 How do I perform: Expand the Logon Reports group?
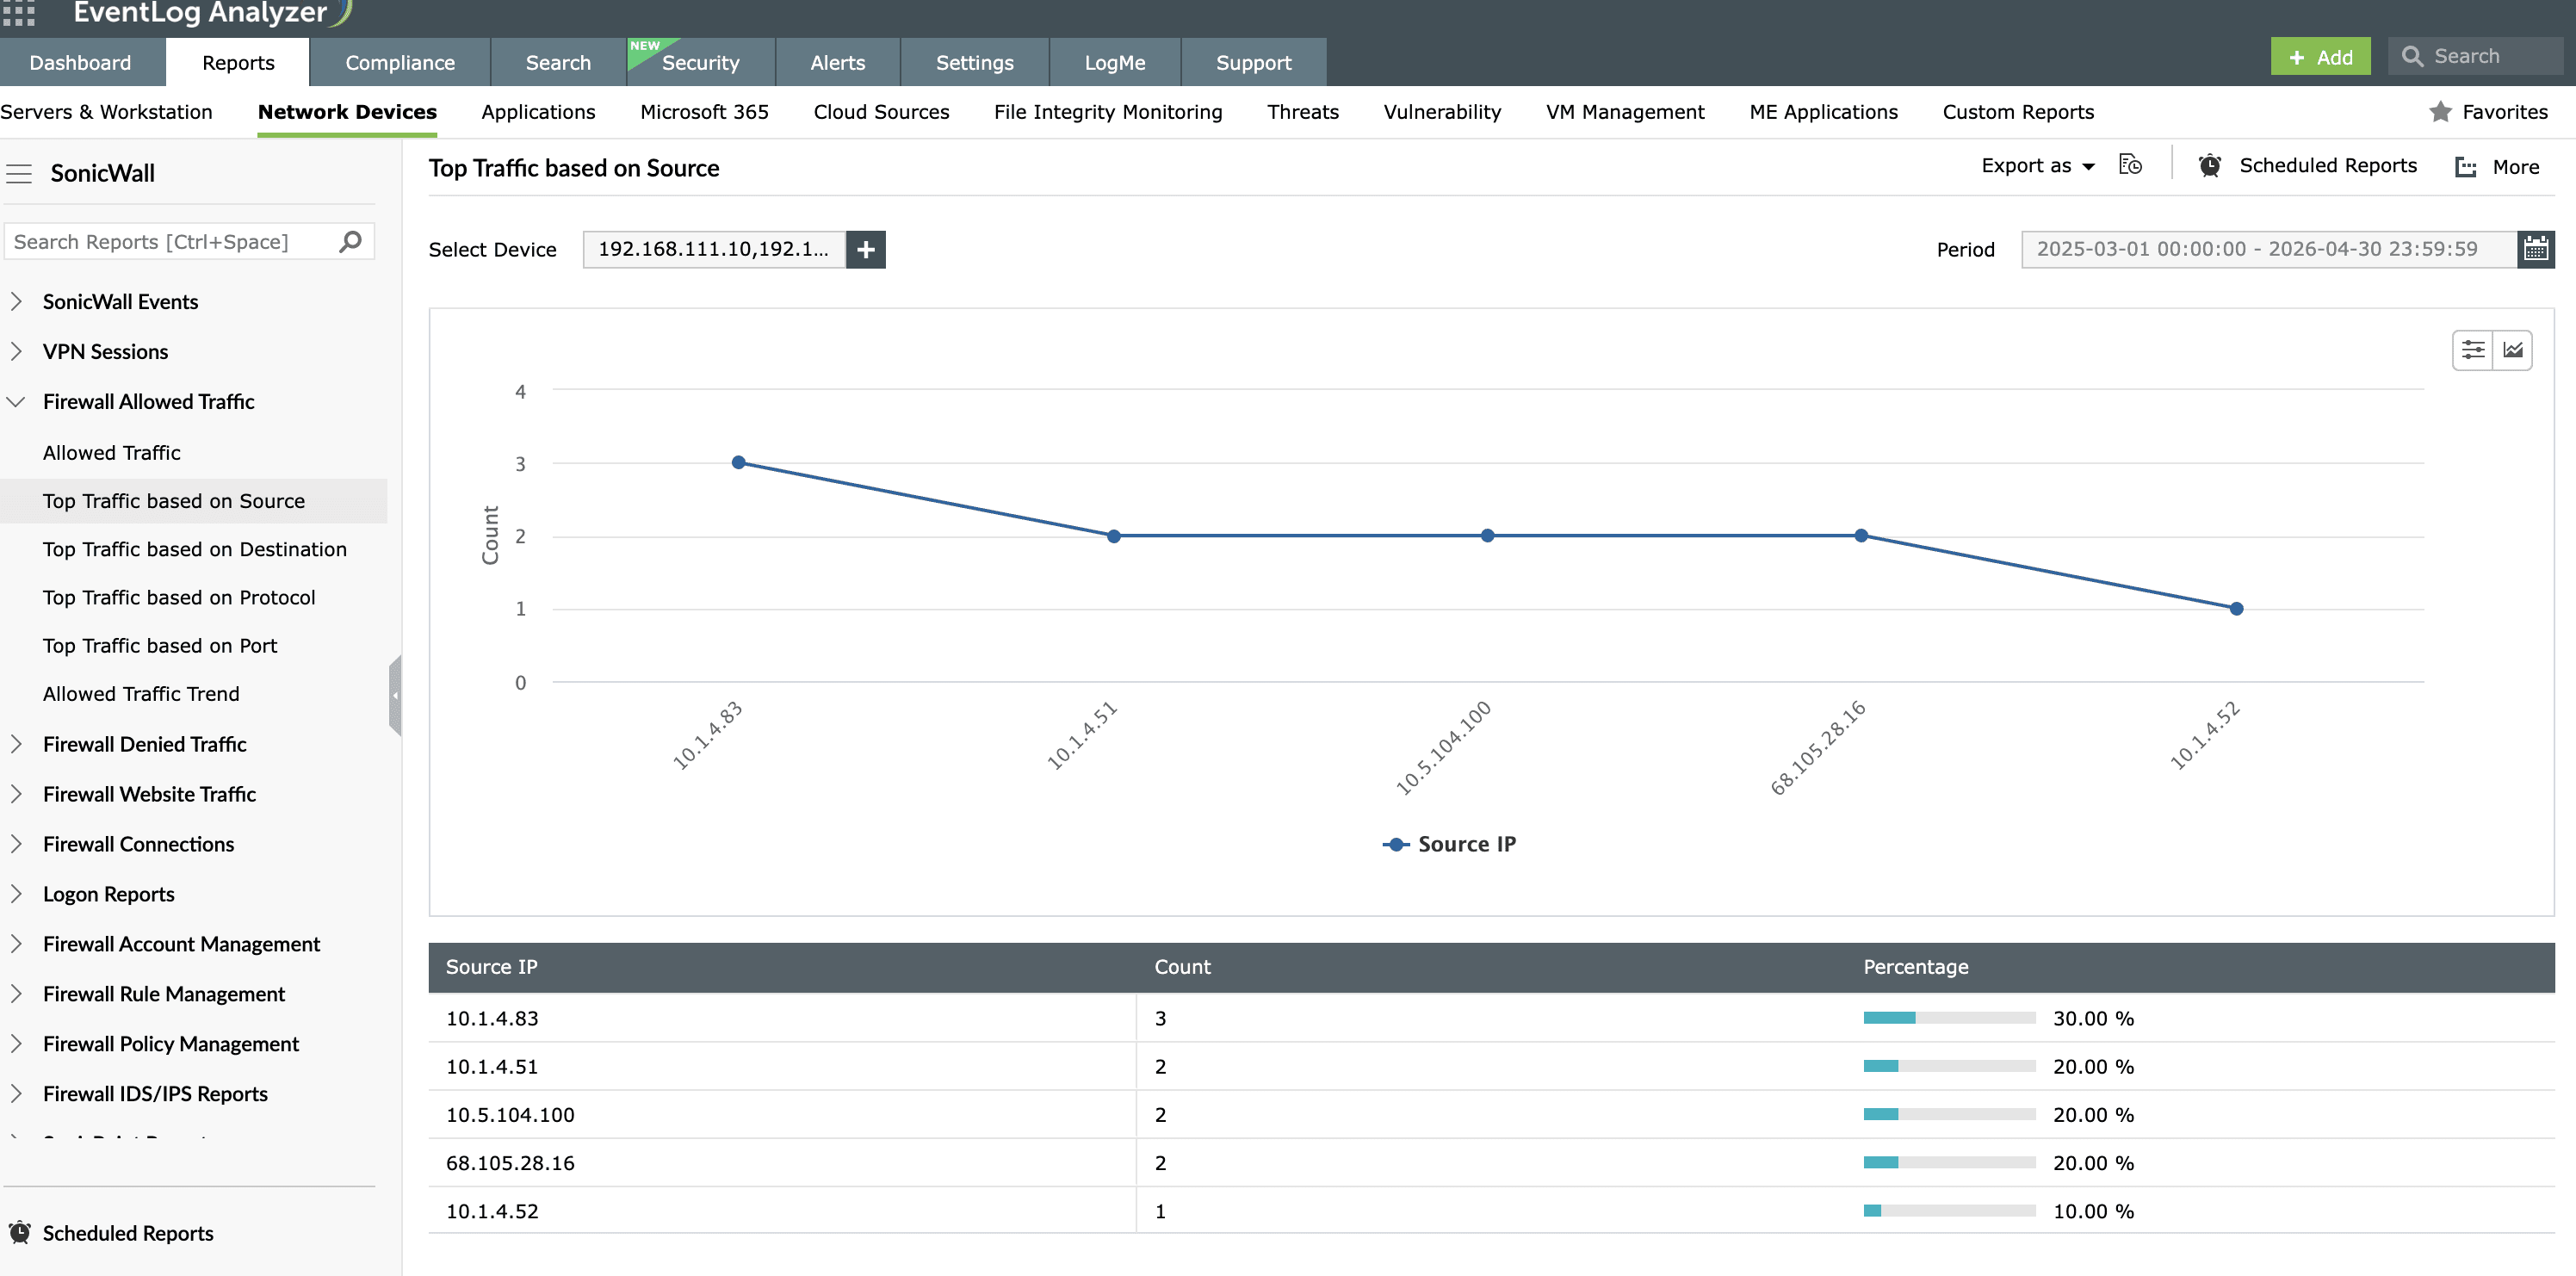coord(16,894)
